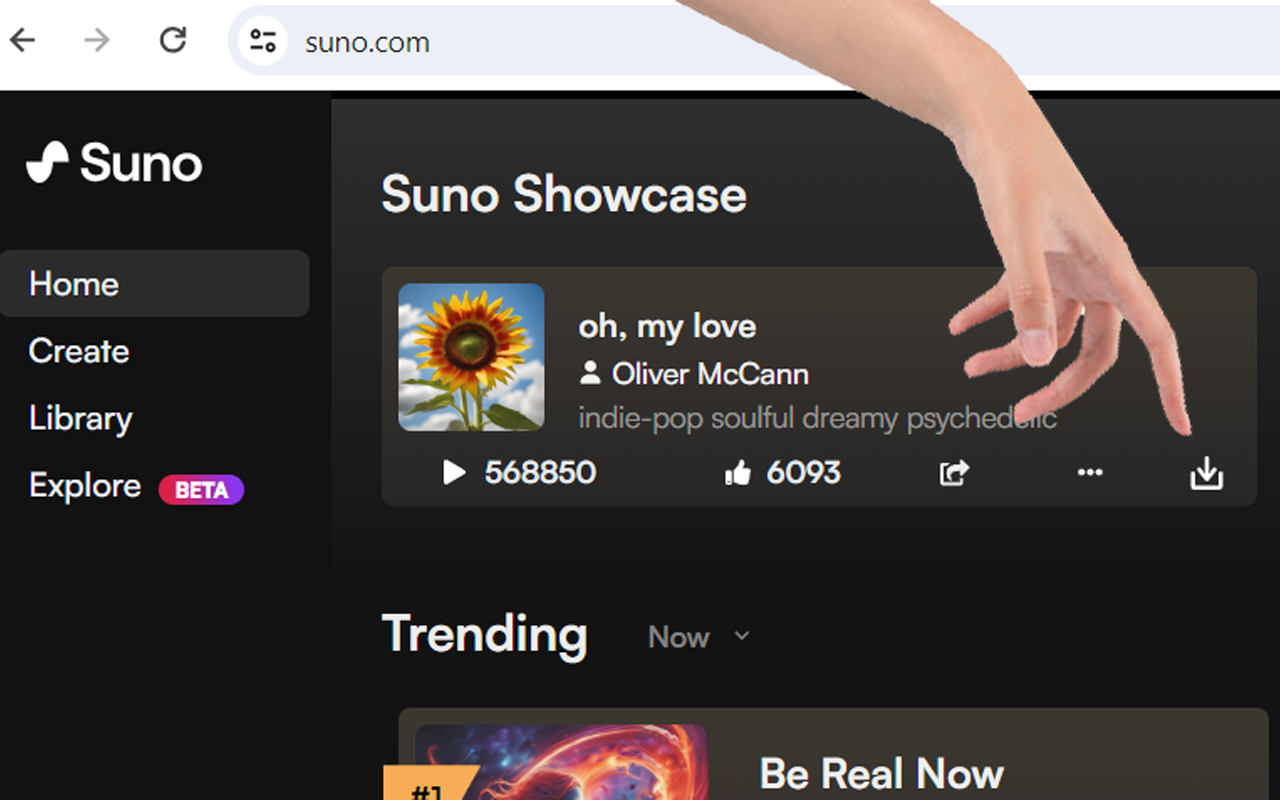The image size is (1280, 800).
Task: Click the Suno logo
Action: click(x=114, y=162)
